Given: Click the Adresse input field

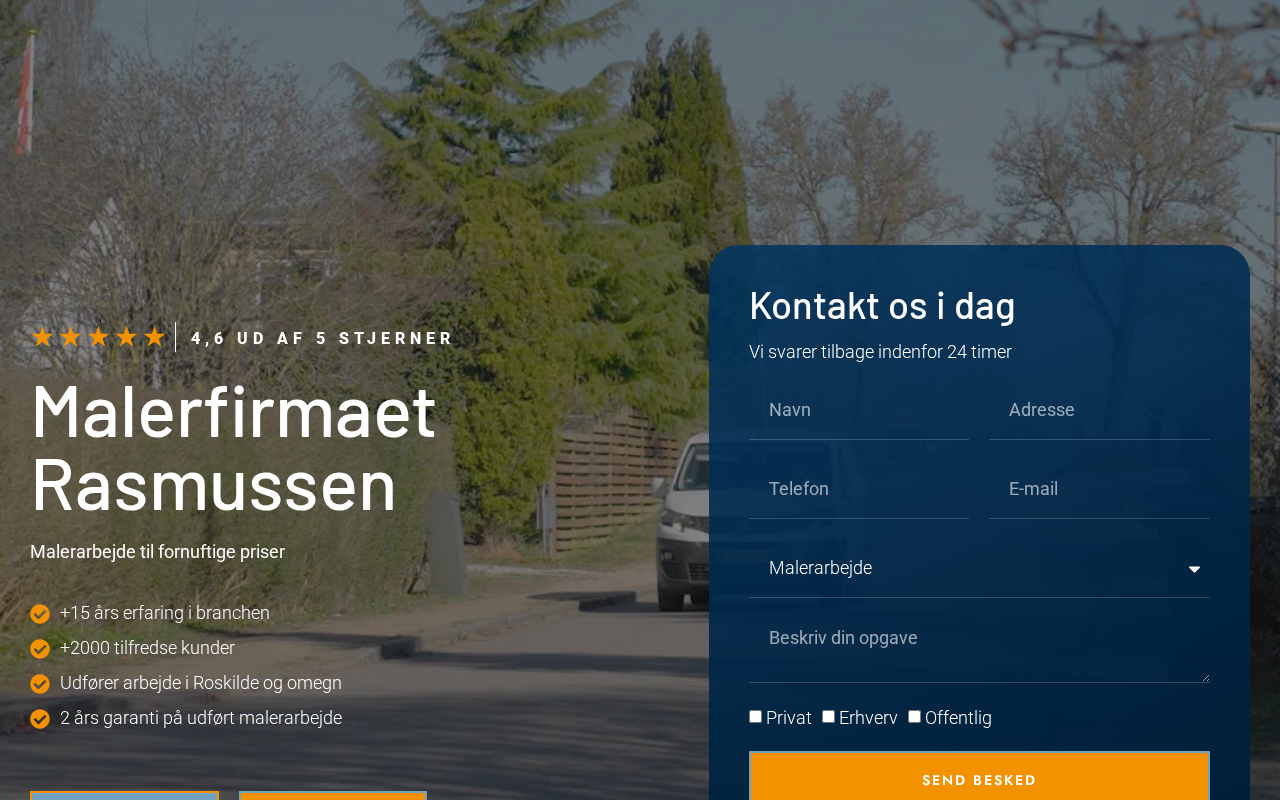Looking at the screenshot, I should coord(1099,410).
